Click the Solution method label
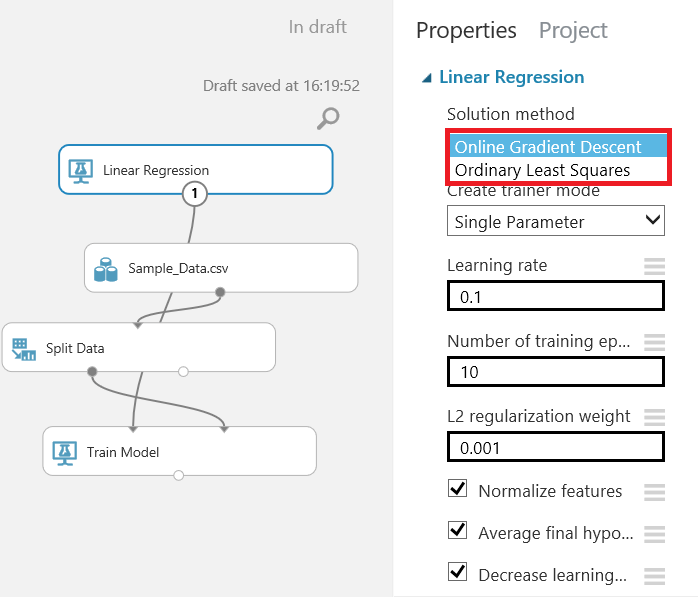The width and height of the screenshot is (698, 597). click(x=511, y=114)
